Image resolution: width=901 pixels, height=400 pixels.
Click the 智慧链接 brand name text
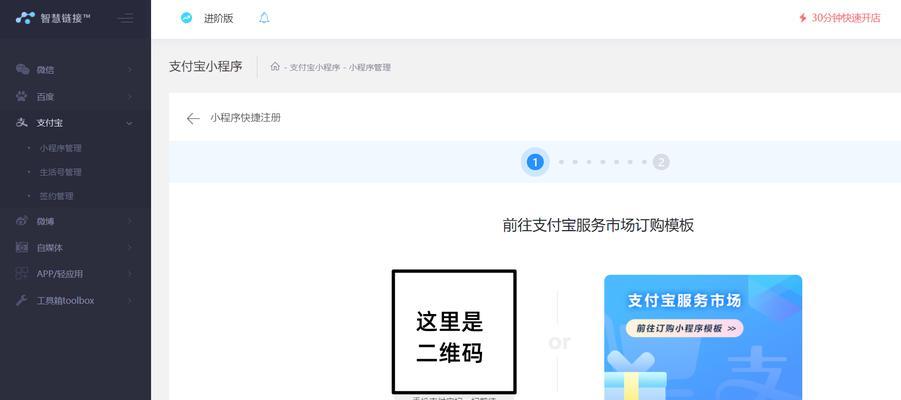pos(65,18)
